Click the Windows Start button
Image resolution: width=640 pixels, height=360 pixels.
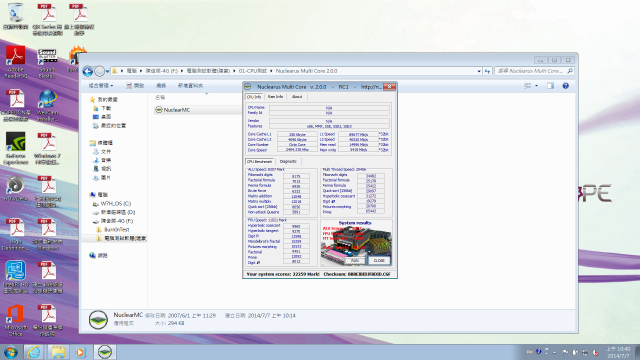(11, 352)
